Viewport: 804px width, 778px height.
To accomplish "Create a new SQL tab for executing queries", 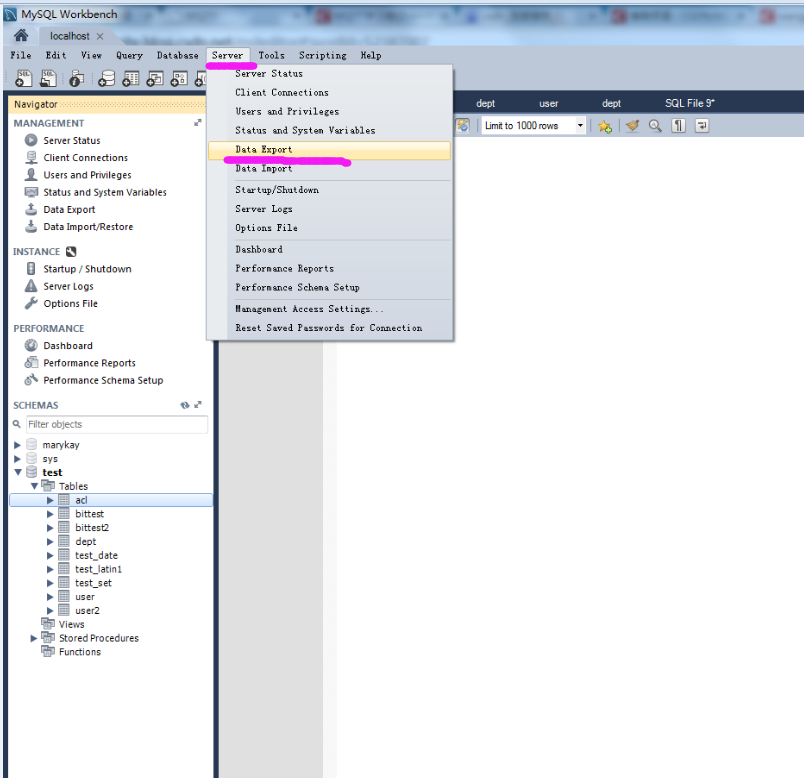I will click(x=22, y=78).
